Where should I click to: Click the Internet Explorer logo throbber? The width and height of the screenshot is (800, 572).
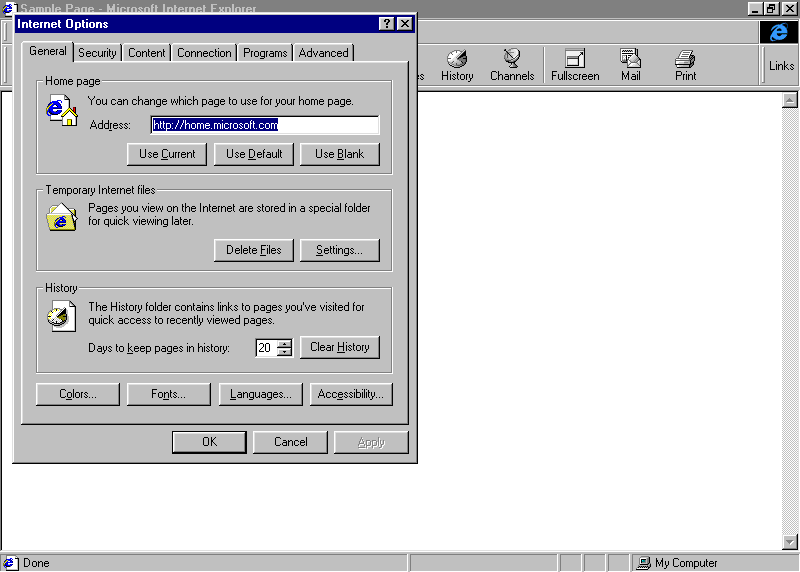[778, 32]
